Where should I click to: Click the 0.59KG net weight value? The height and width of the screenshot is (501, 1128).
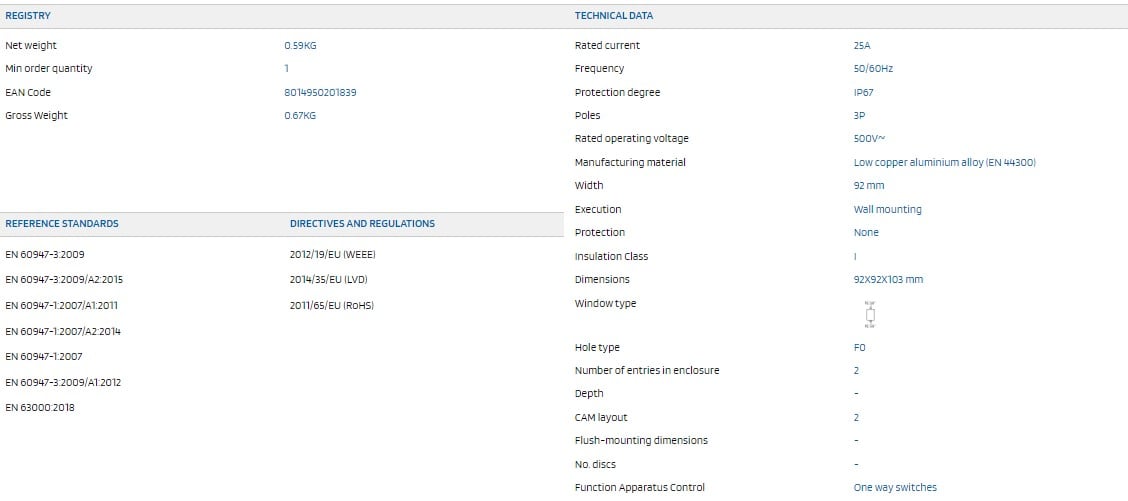pos(300,46)
